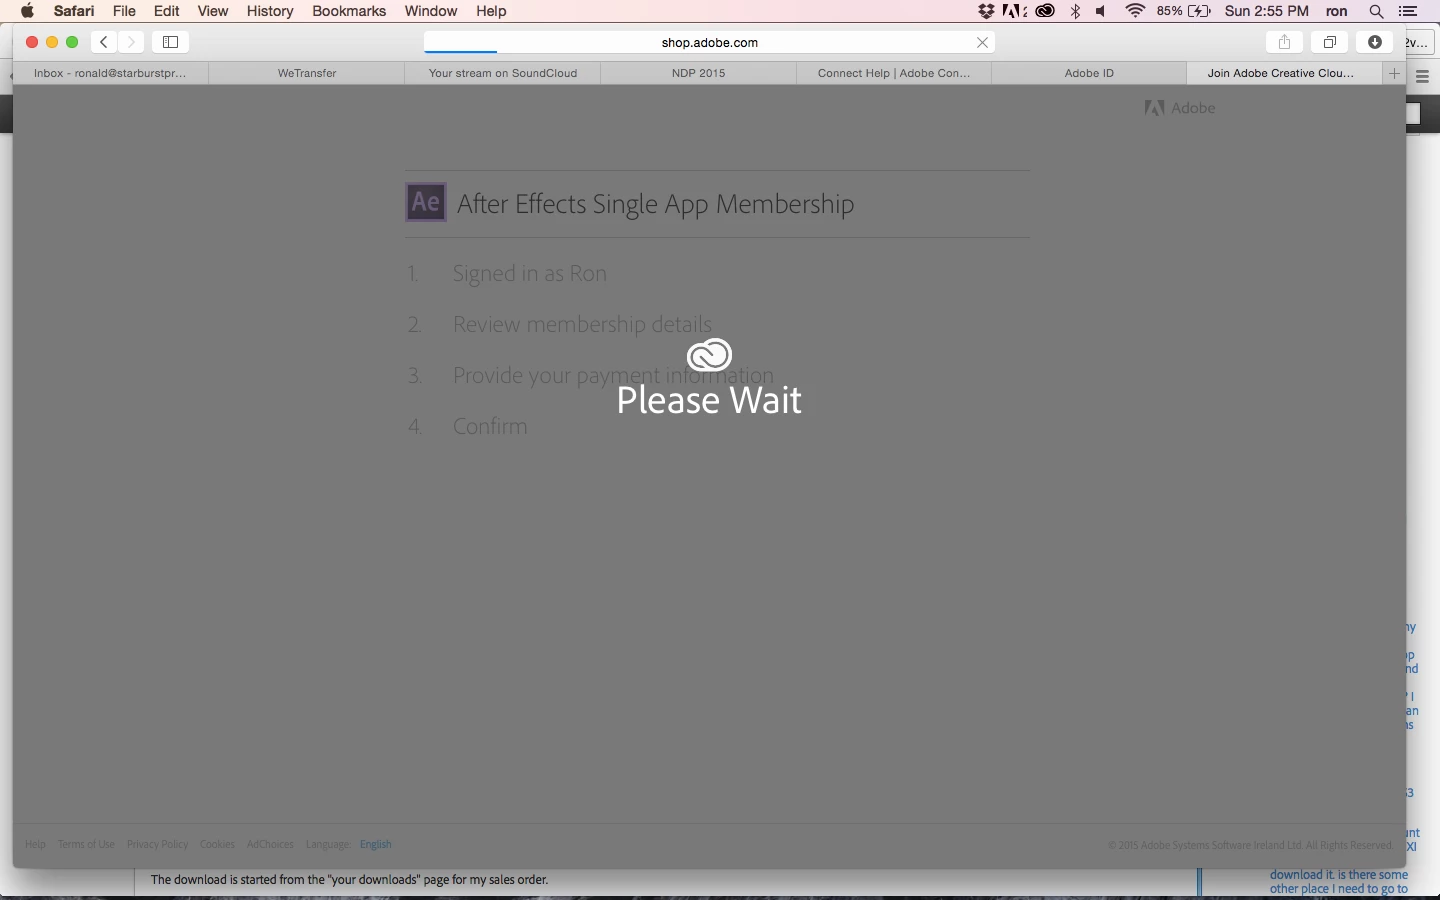Click the After Effects Ae icon
1440x900 pixels.
pyautogui.click(x=426, y=202)
